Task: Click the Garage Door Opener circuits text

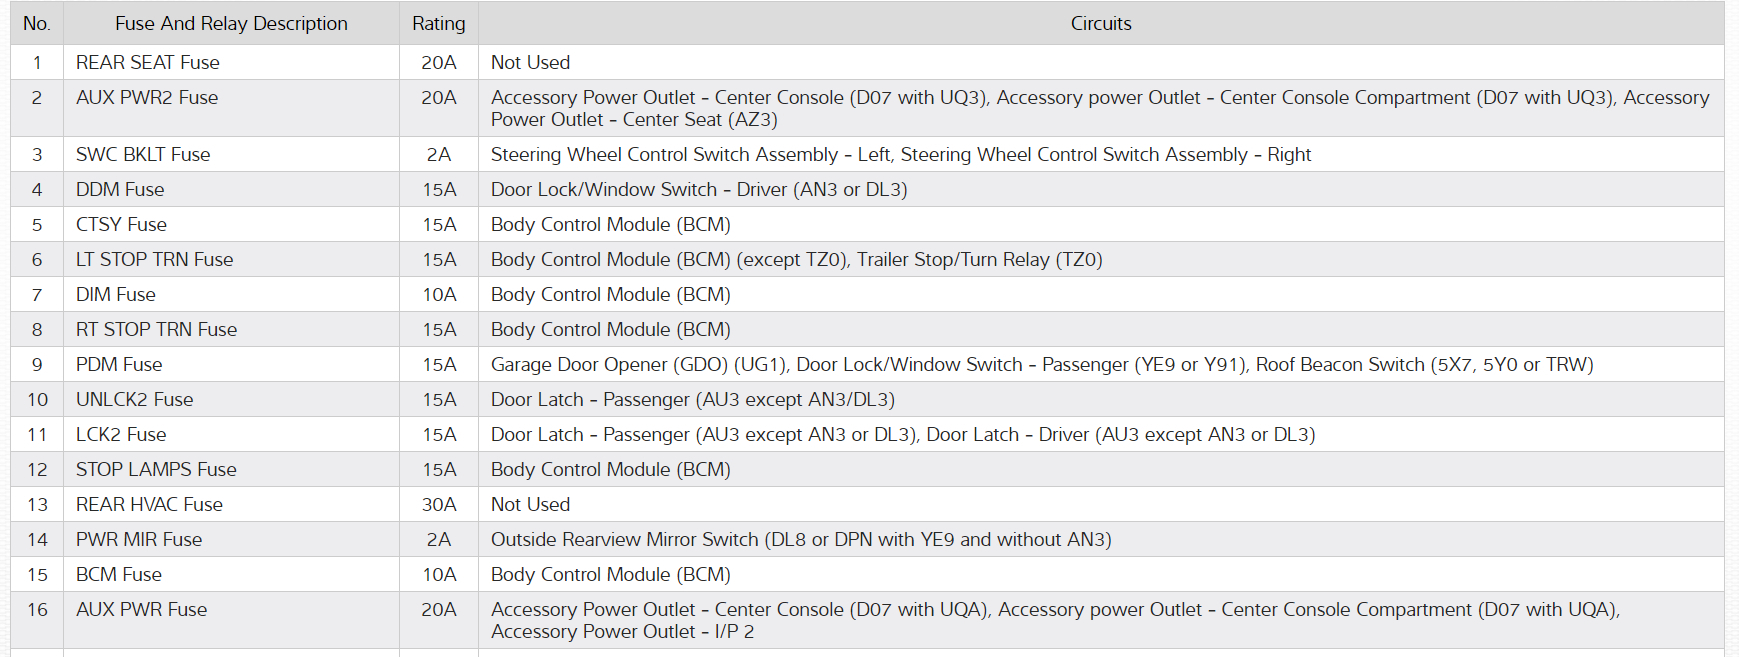Action: [1041, 364]
